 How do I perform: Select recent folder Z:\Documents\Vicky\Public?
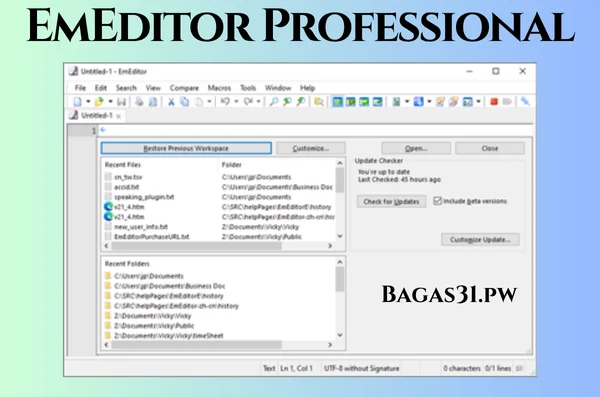pos(154,326)
